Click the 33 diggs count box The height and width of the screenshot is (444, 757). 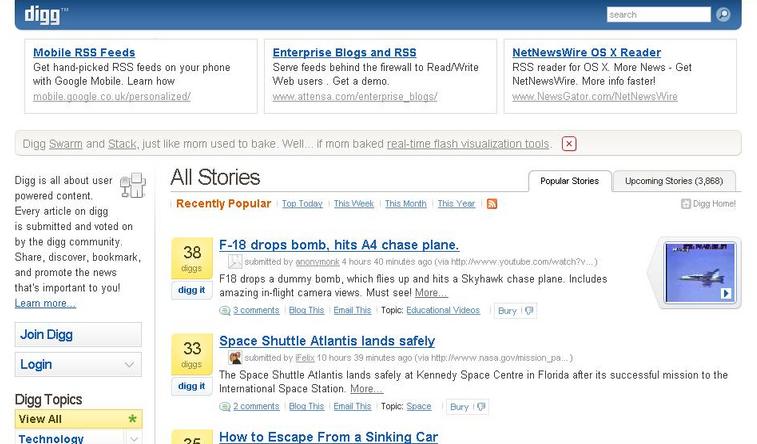[x=192, y=354]
